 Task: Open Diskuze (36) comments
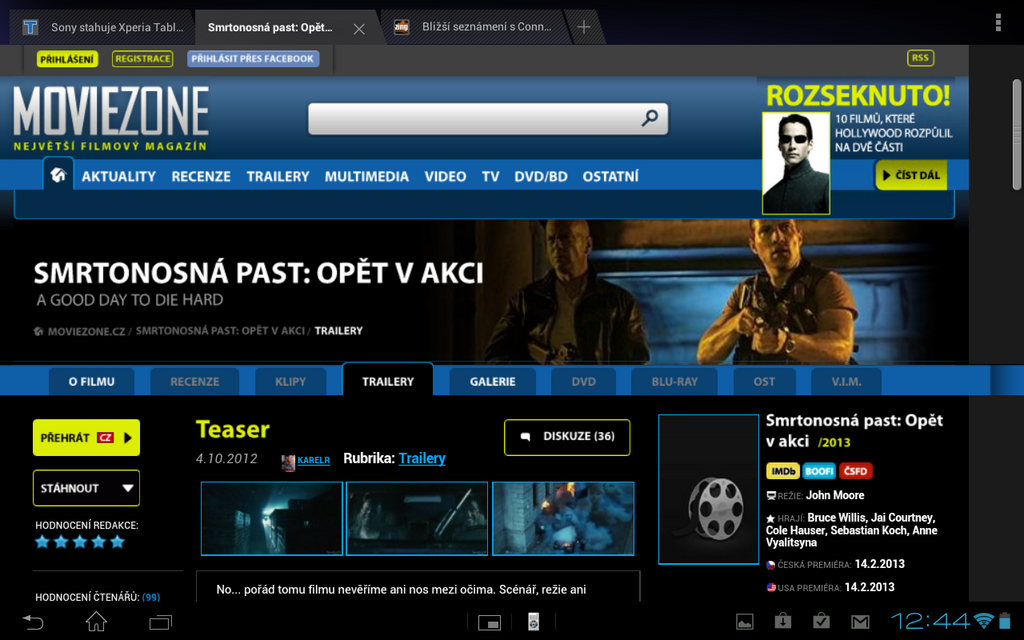(567, 436)
